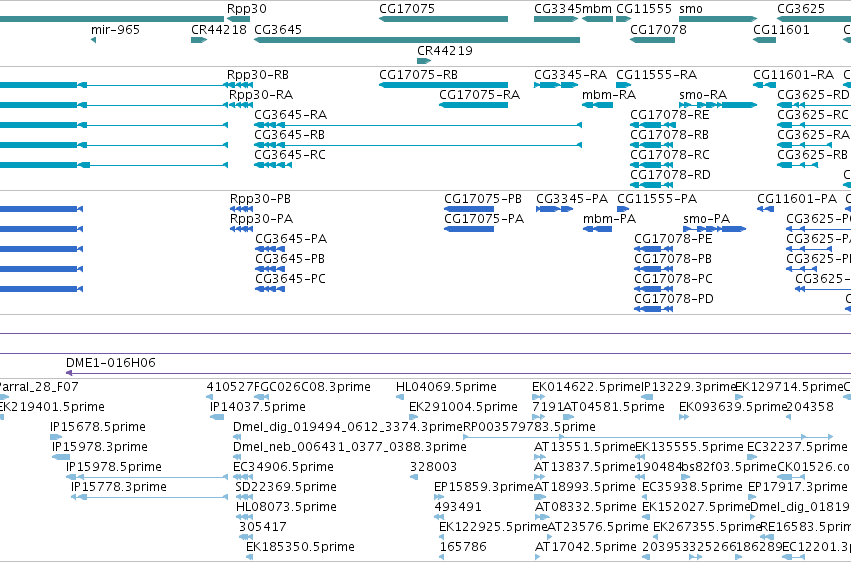Click the AT17042.5prime EST label

(586, 546)
